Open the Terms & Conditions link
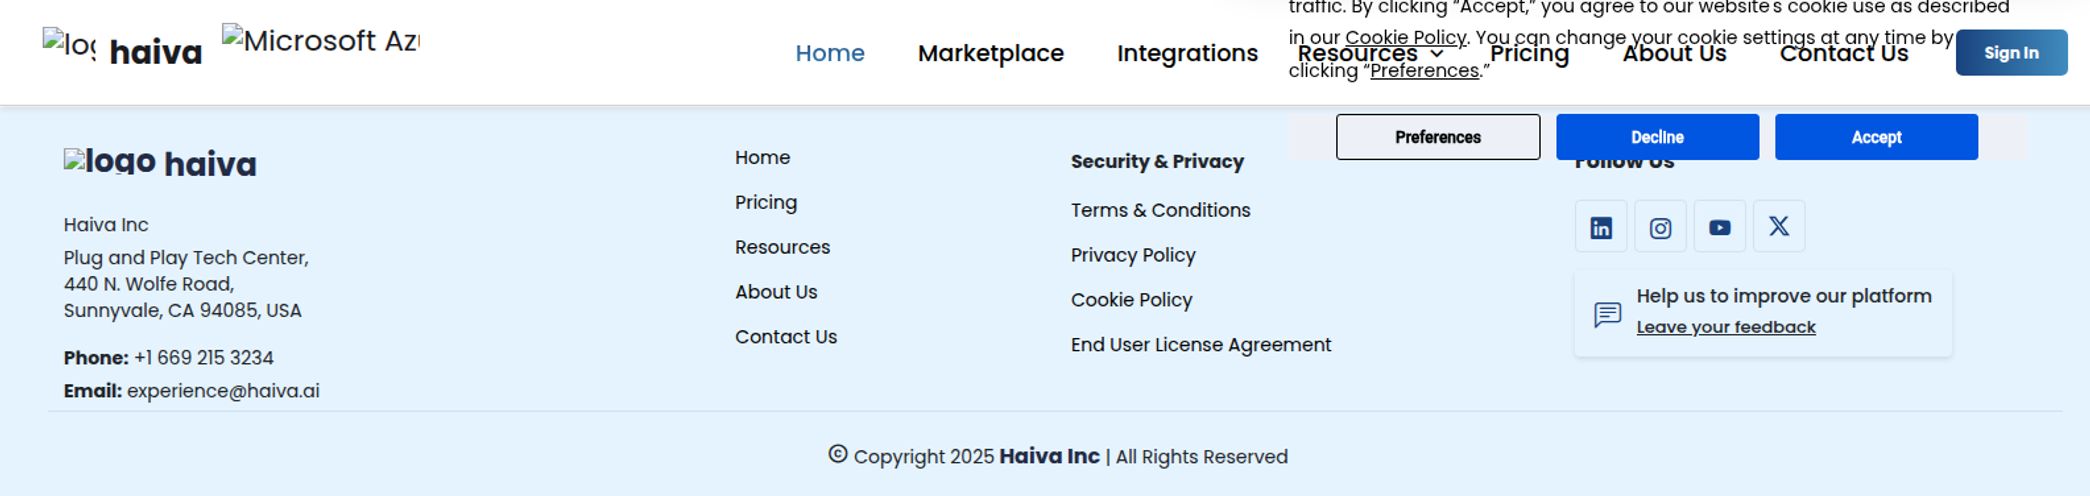 click(1160, 210)
